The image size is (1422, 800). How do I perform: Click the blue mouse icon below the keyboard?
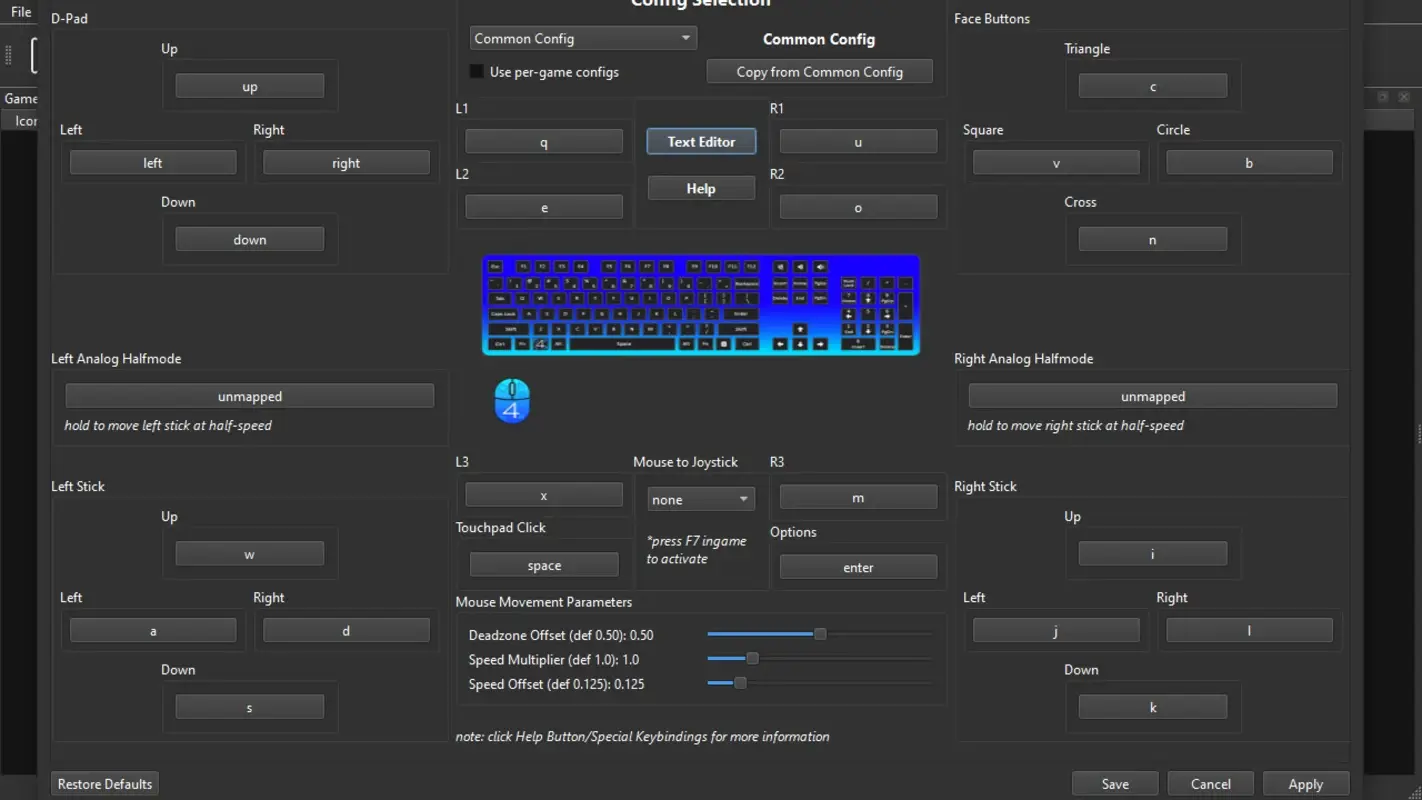click(x=512, y=400)
